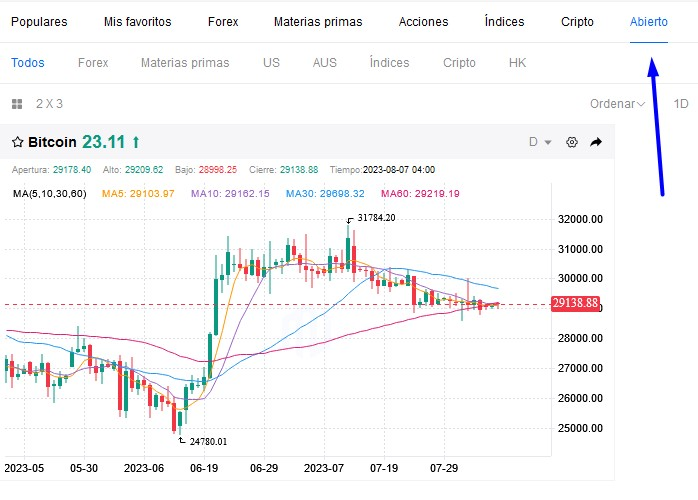Click the MA(5,10,30,60) indicator label
The image size is (698, 500).
[x=50, y=193]
